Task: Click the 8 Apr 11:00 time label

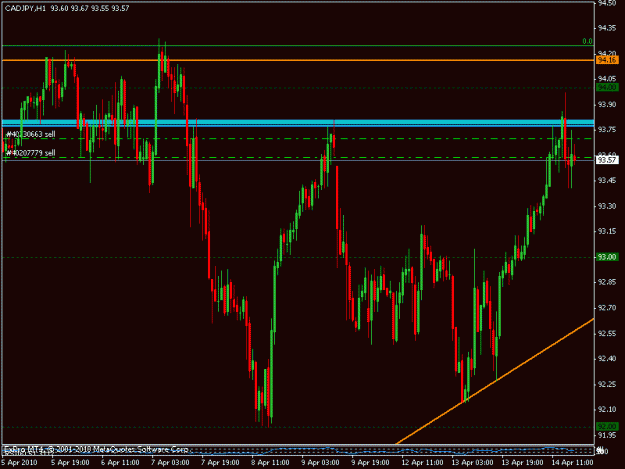Action: 270,463
